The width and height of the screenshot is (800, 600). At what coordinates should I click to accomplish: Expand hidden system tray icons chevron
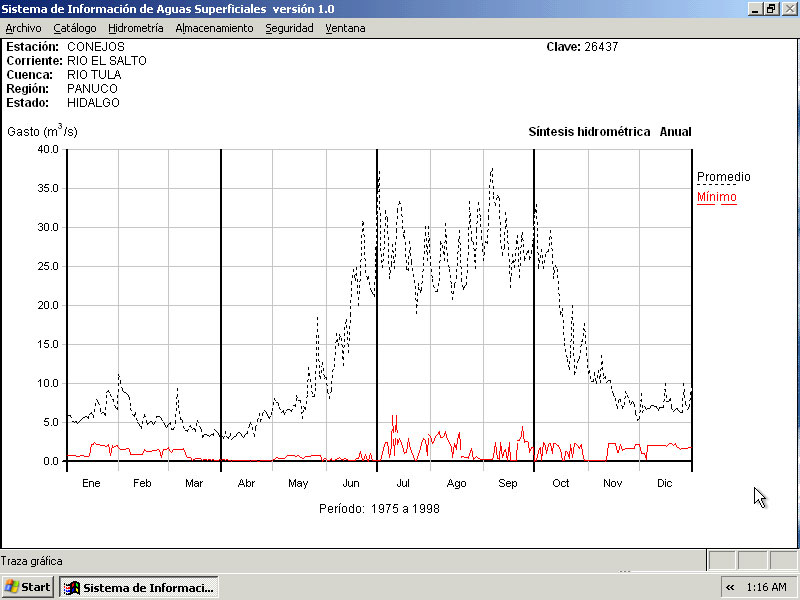pyautogui.click(x=730, y=587)
